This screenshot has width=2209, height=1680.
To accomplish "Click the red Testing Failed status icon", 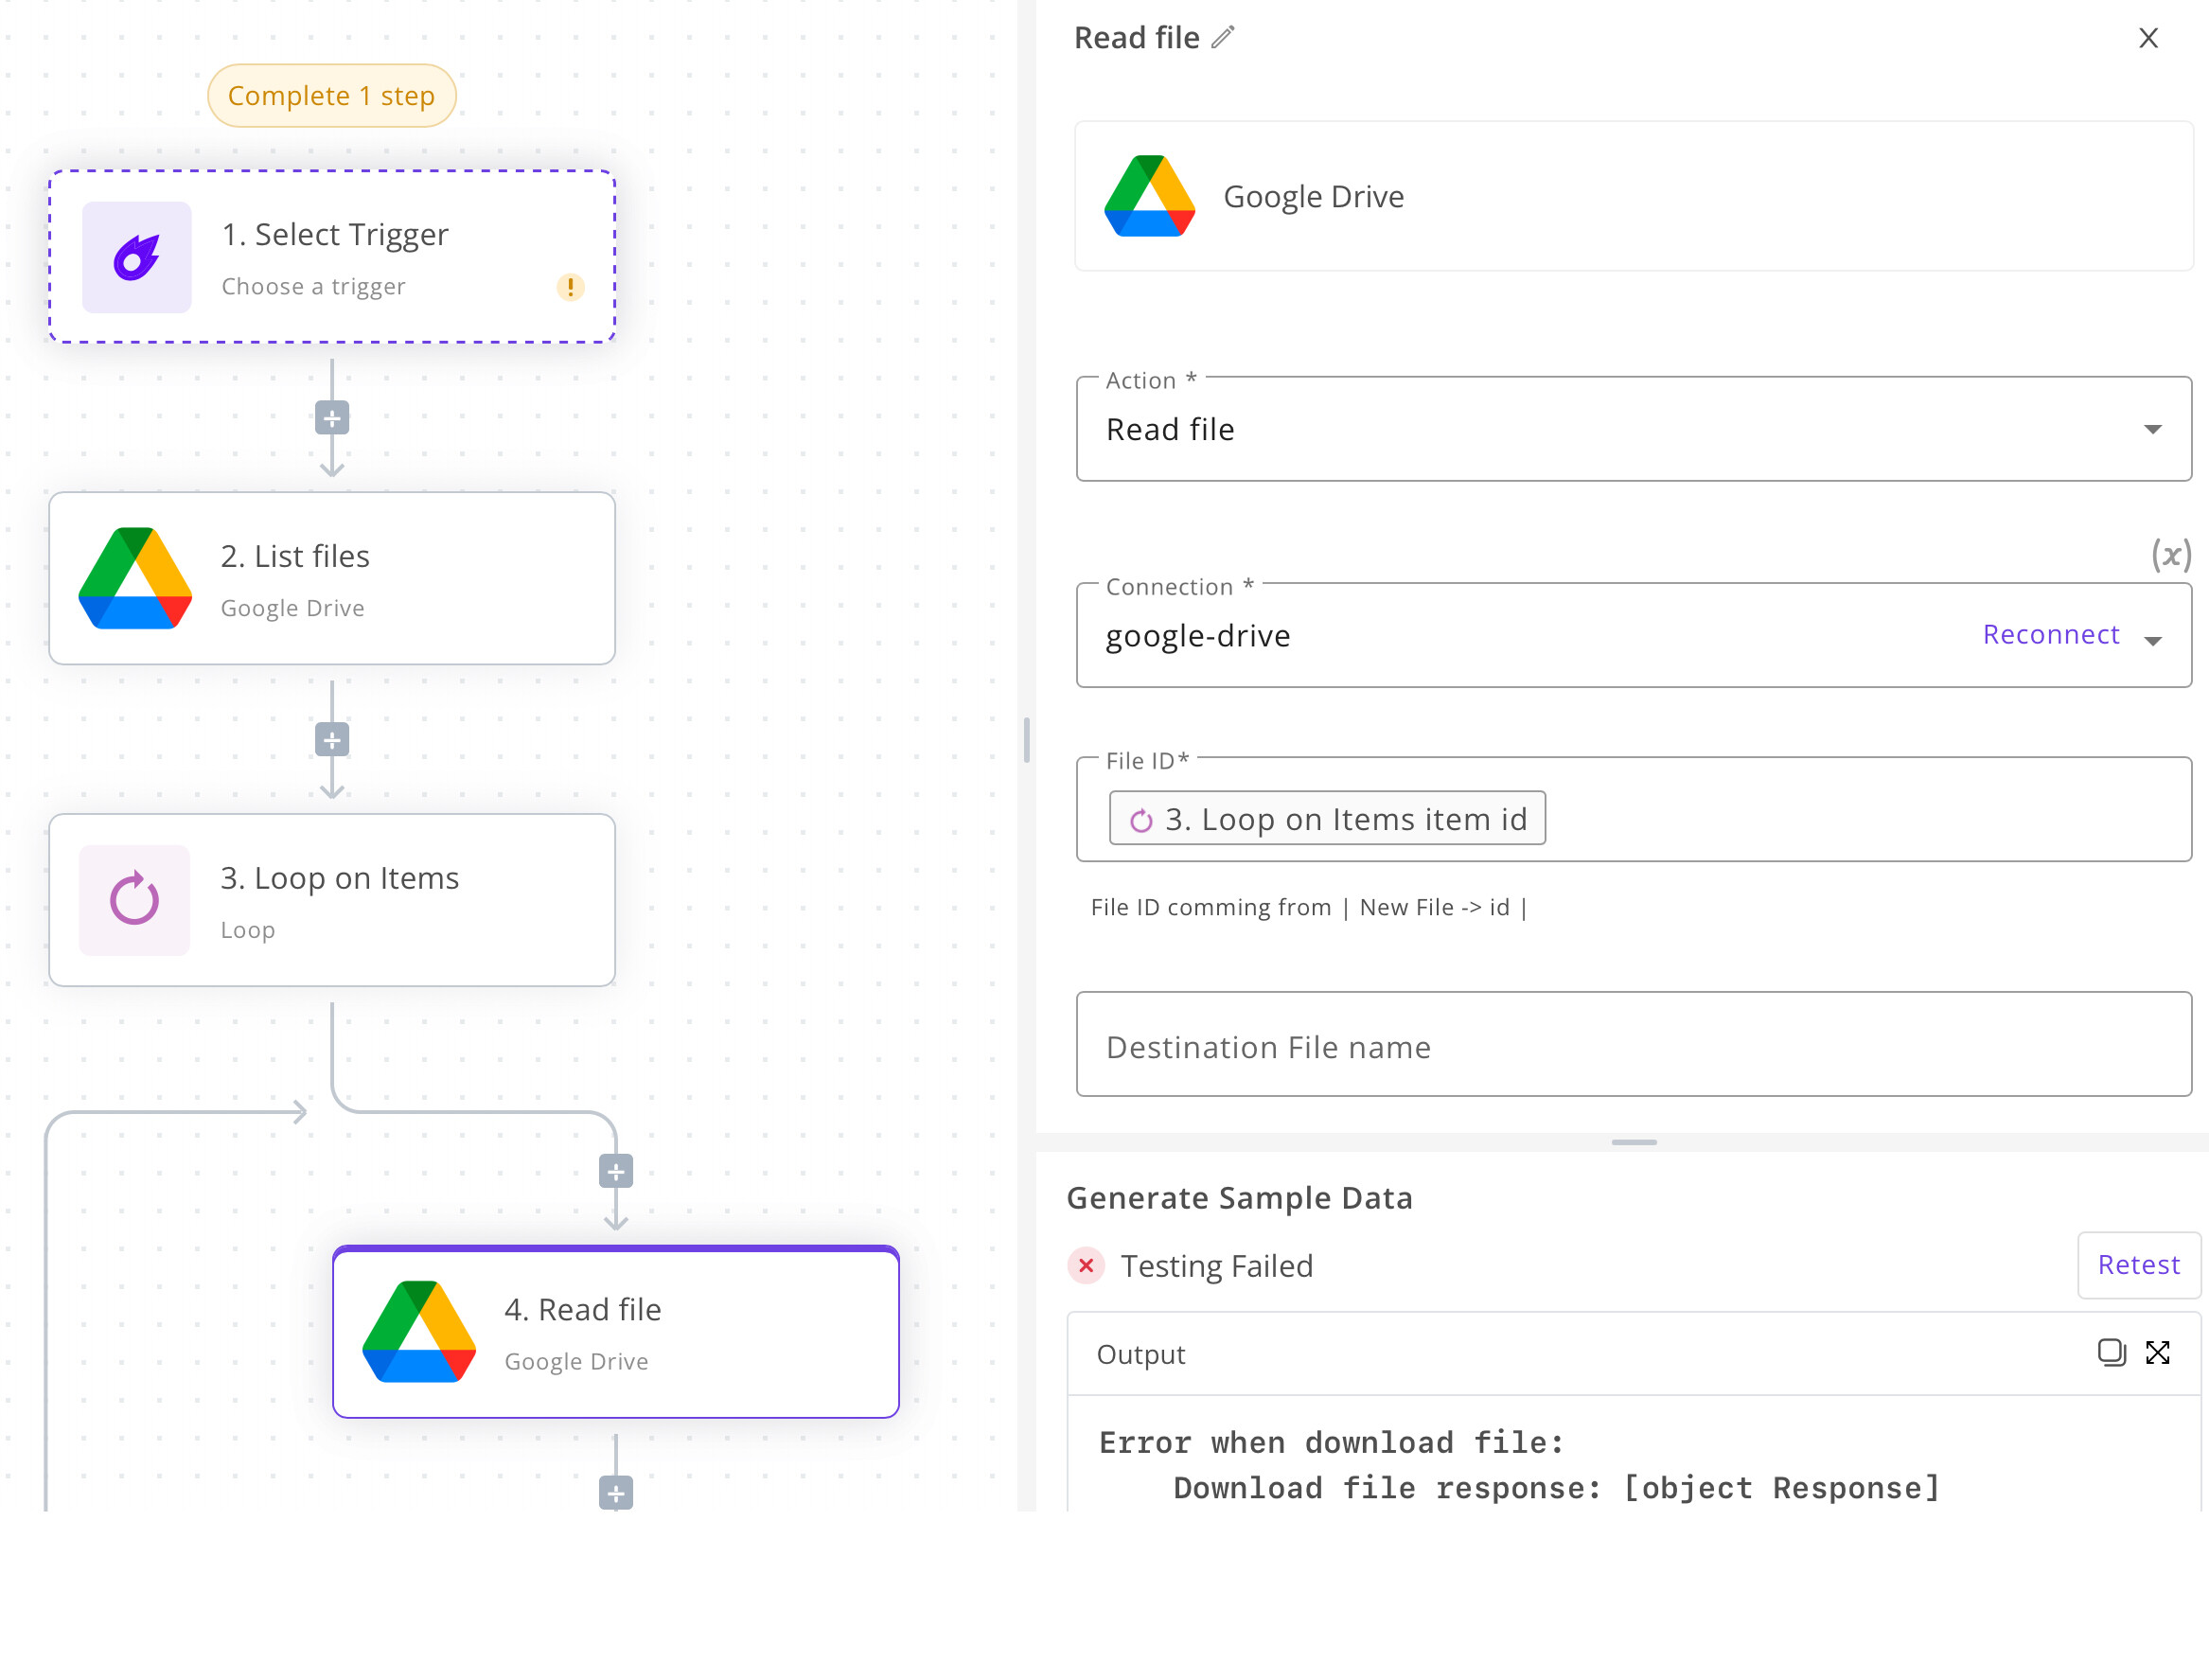I will [x=1085, y=1265].
